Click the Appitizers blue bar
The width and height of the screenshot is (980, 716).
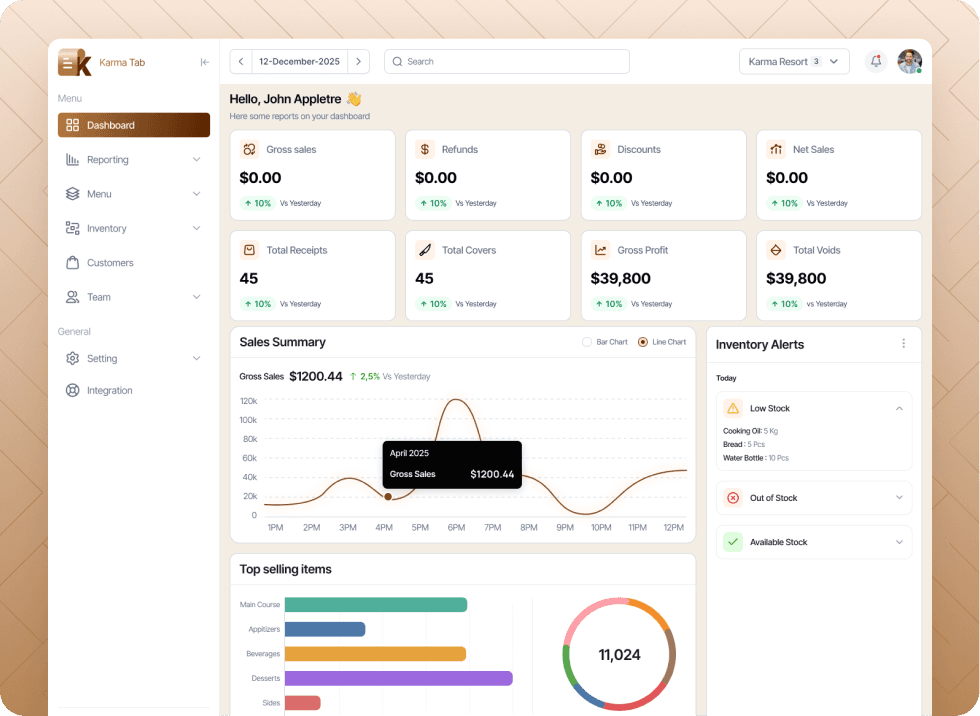pos(325,629)
